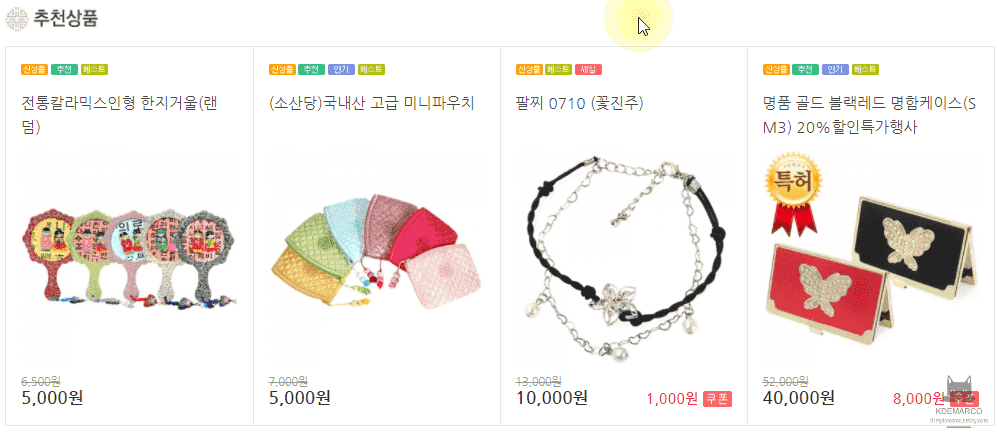Click the 추천 badge on the hanji mirror item
The image size is (997, 433).
tap(64, 69)
